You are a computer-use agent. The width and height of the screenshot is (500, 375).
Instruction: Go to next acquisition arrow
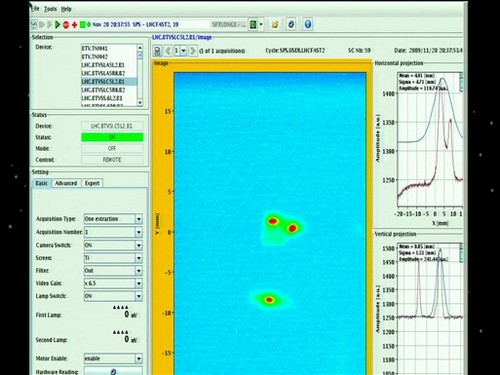pos(192,51)
